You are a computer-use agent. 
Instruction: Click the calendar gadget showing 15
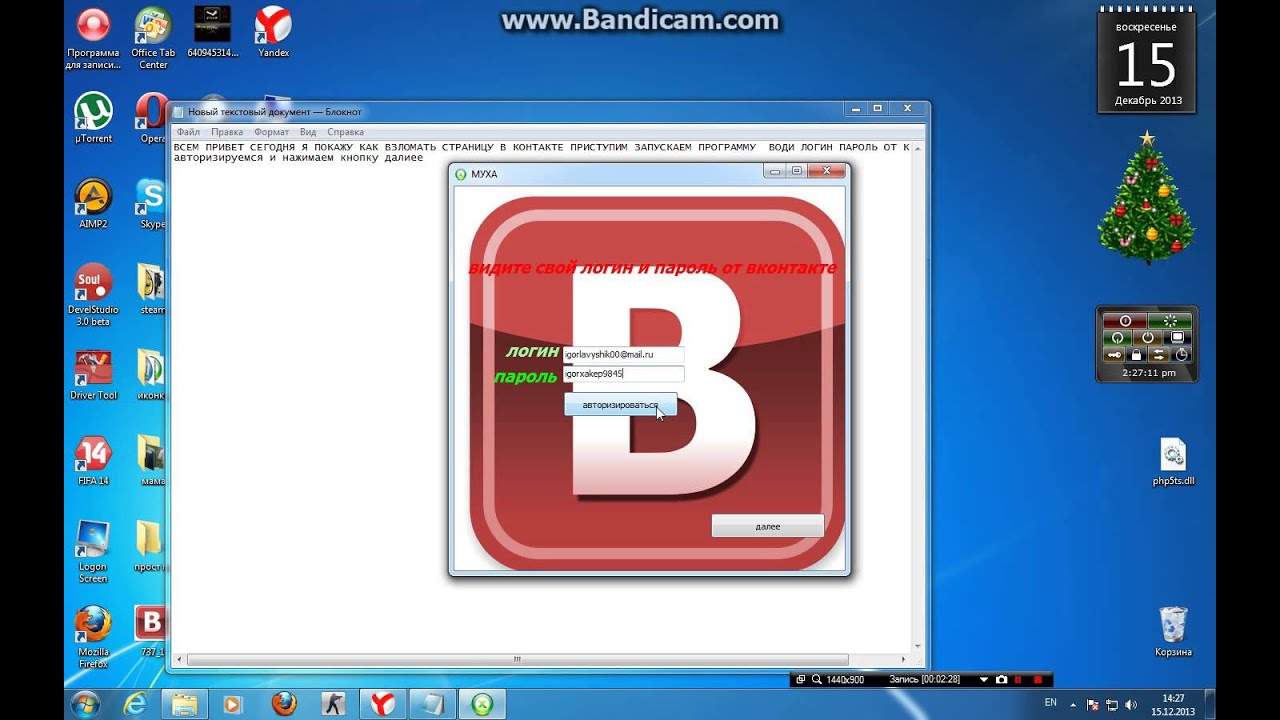[x=1147, y=60]
